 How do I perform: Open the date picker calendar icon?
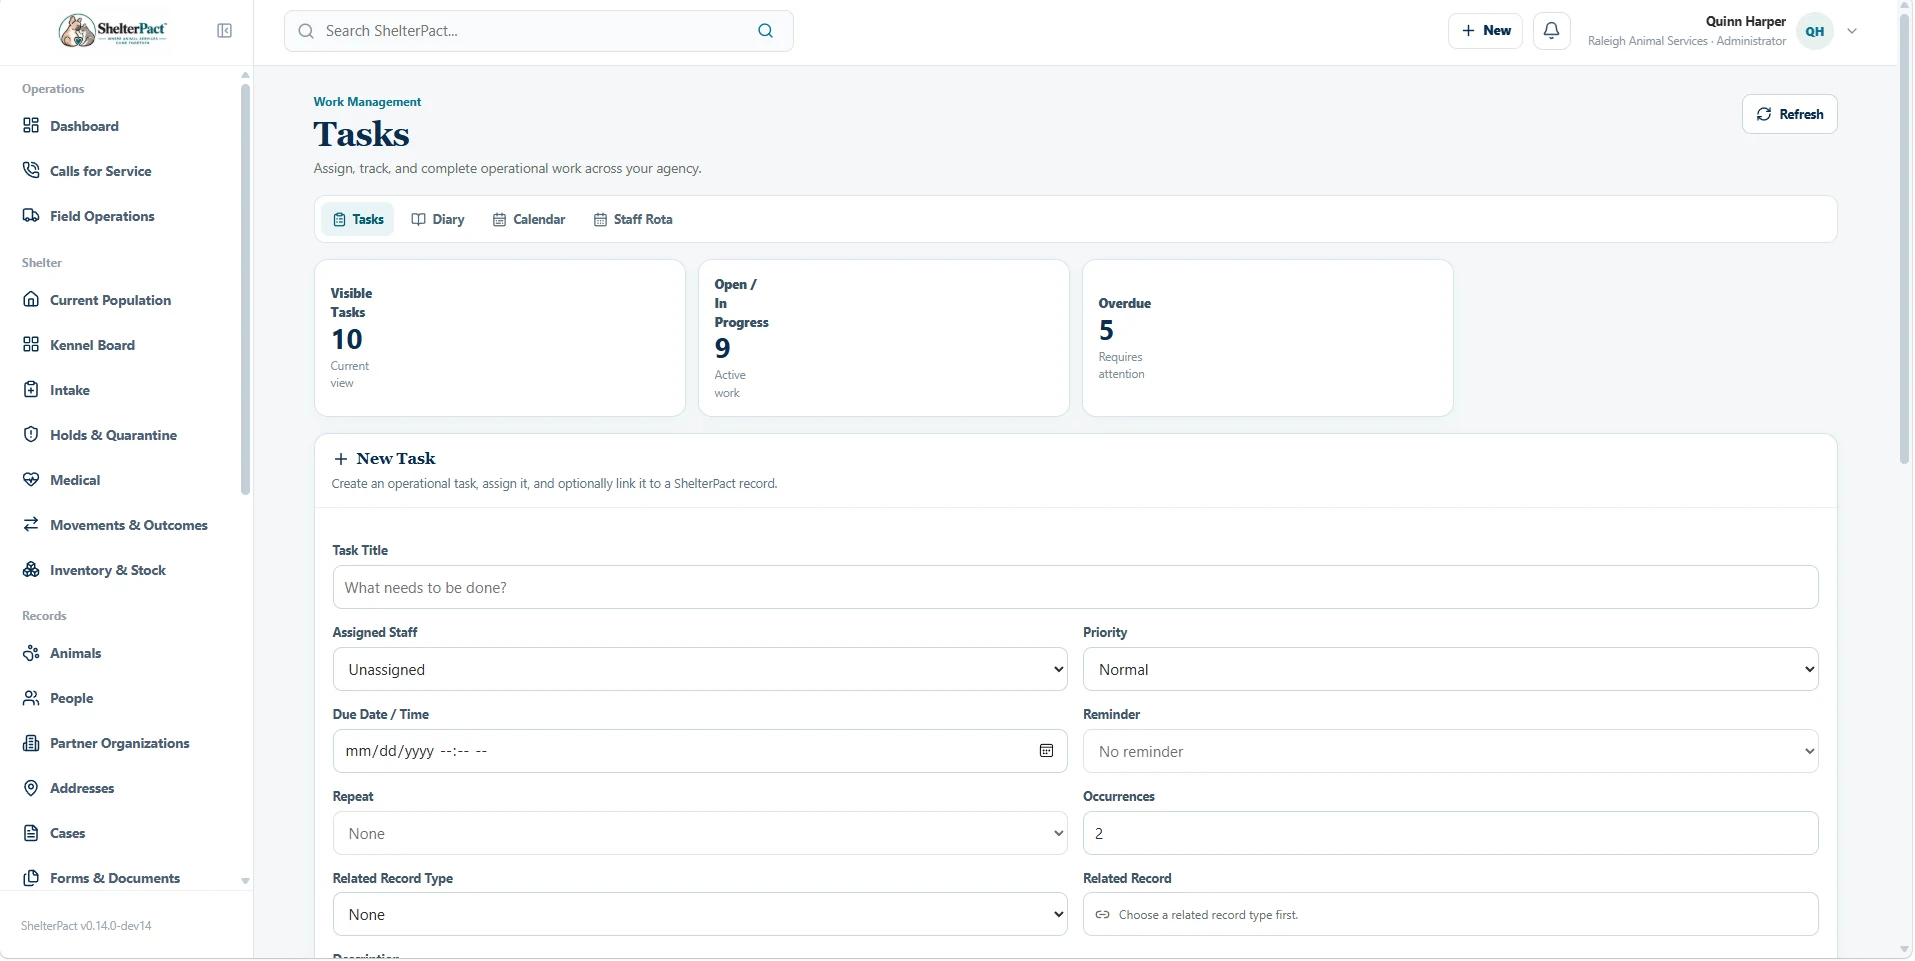pos(1046,751)
